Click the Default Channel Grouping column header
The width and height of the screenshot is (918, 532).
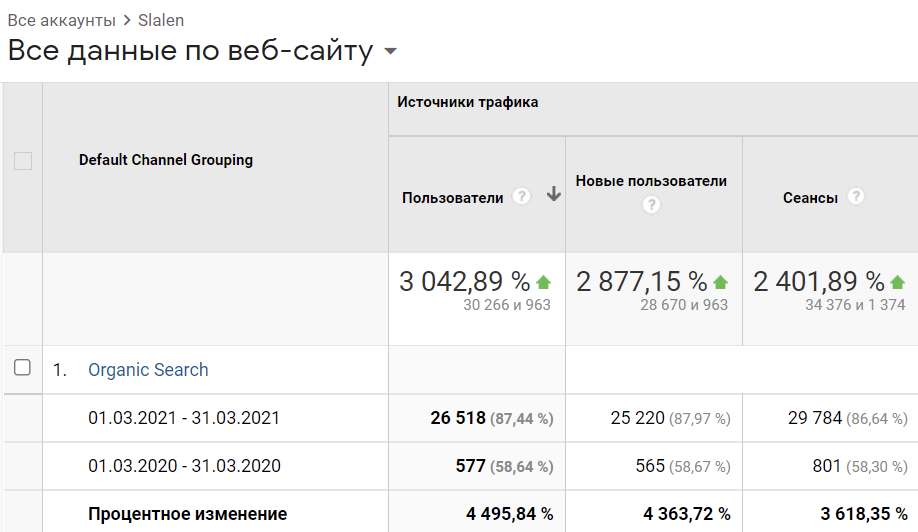pyautogui.click(x=166, y=160)
